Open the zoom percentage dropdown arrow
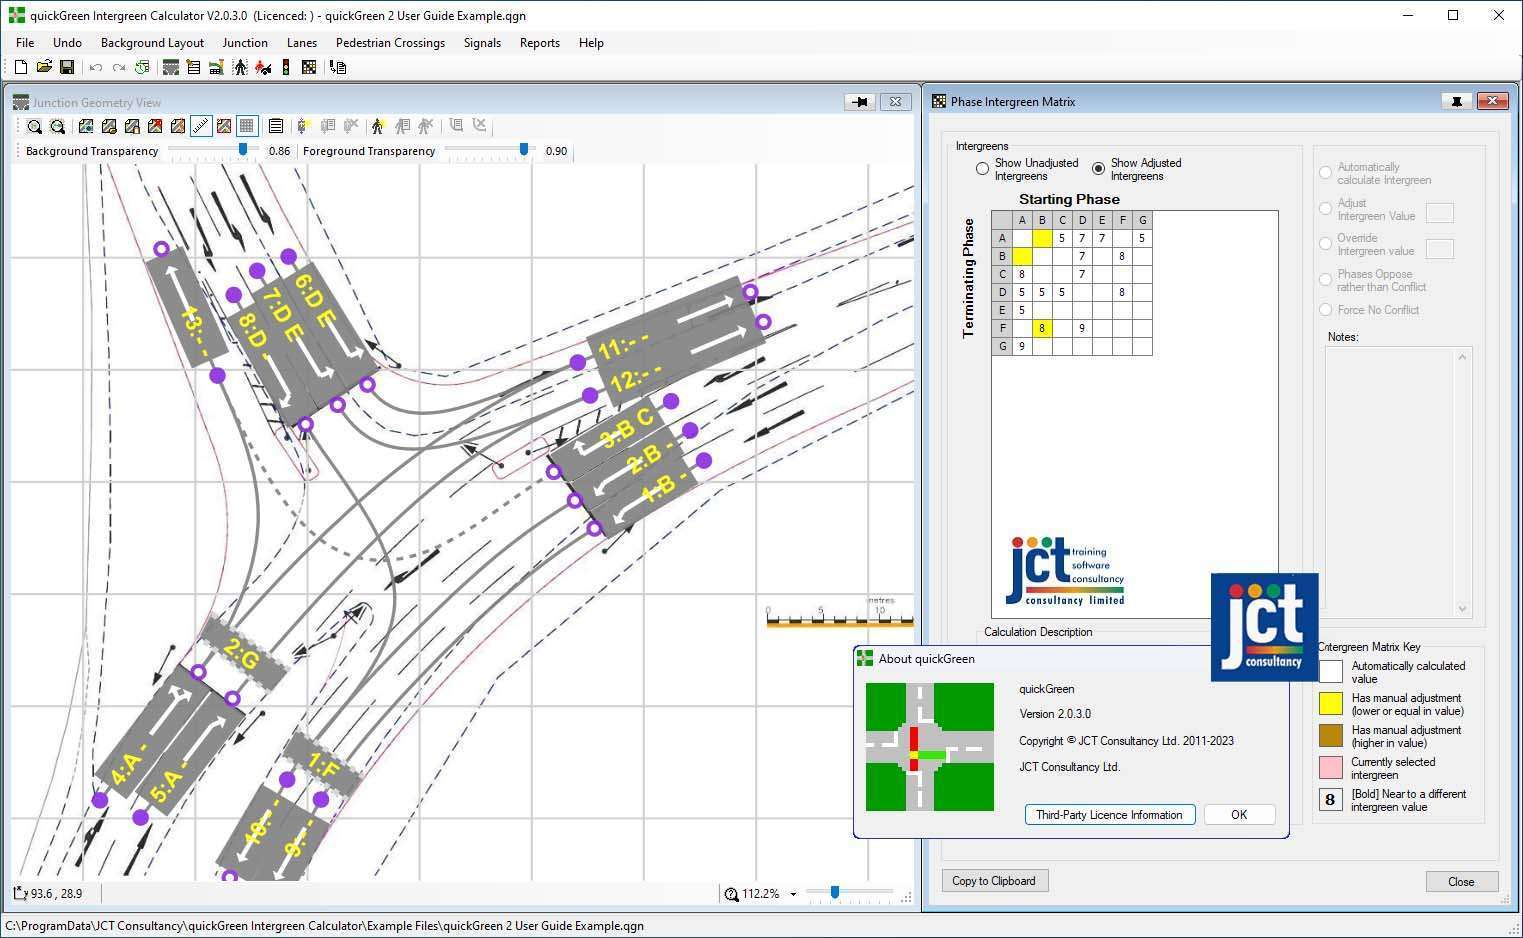The width and height of the screenshot is (1523, 938). [x=793, y=894]
